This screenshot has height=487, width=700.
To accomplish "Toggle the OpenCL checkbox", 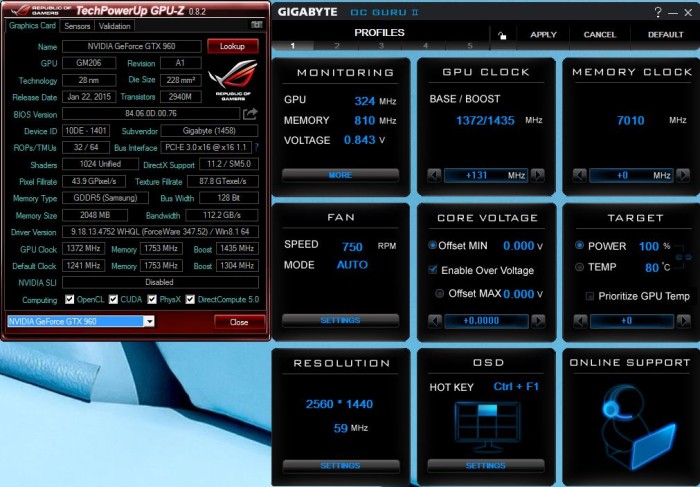I will (69, 299).
